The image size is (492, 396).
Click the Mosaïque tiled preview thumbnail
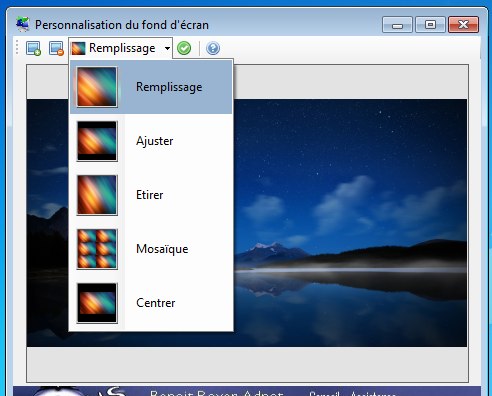(x=97, y=249)
